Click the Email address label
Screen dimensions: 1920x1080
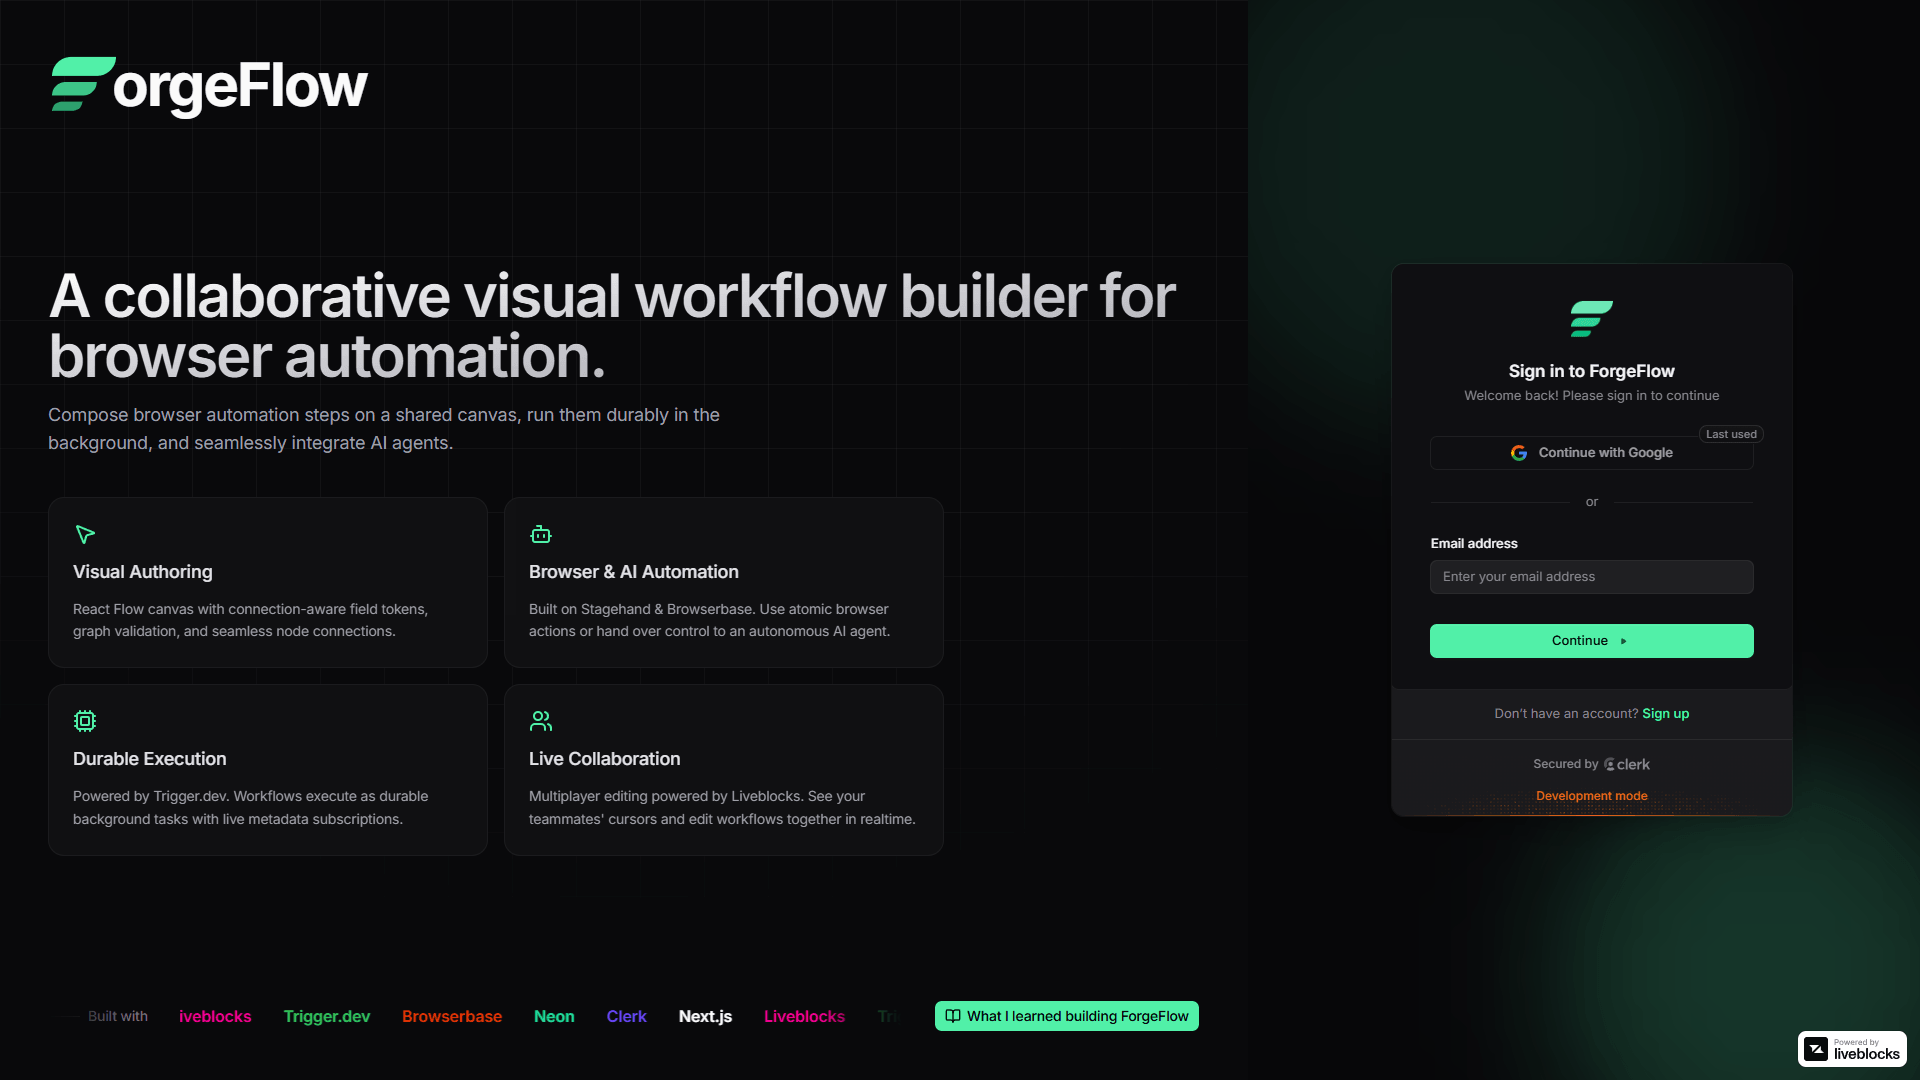1474,544
